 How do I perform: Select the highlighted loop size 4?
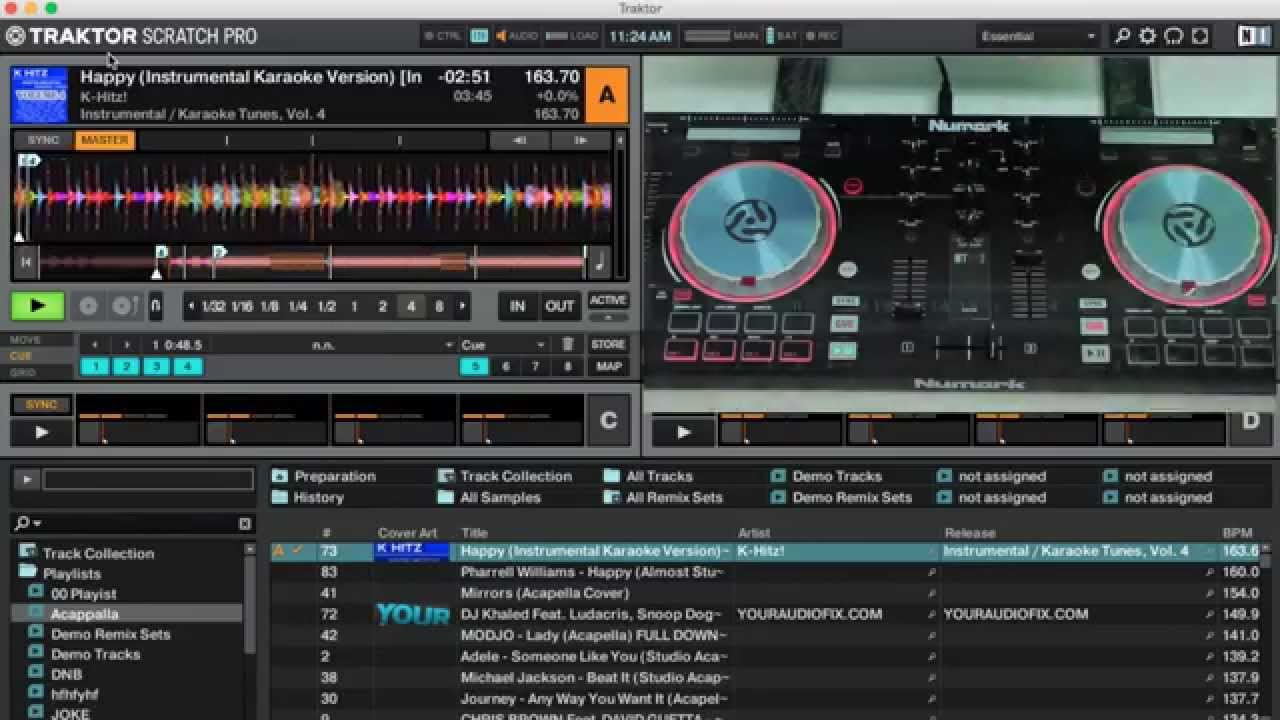(x=411, y=307)
